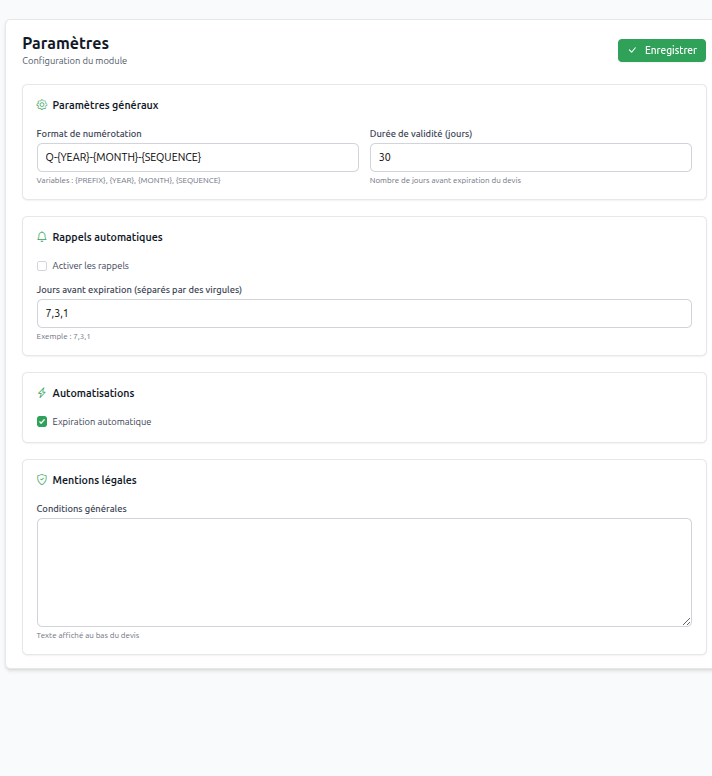Click the resize handle of the Conditions générales textarea
The height and width of the screenshot is (776, 712).
686,621
